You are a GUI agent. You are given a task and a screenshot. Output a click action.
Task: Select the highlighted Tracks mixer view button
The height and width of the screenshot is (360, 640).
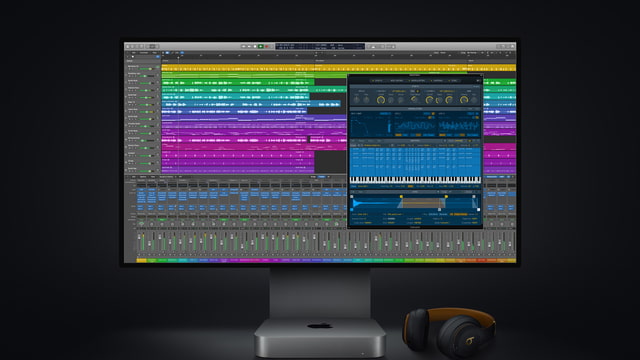[322, 177]
